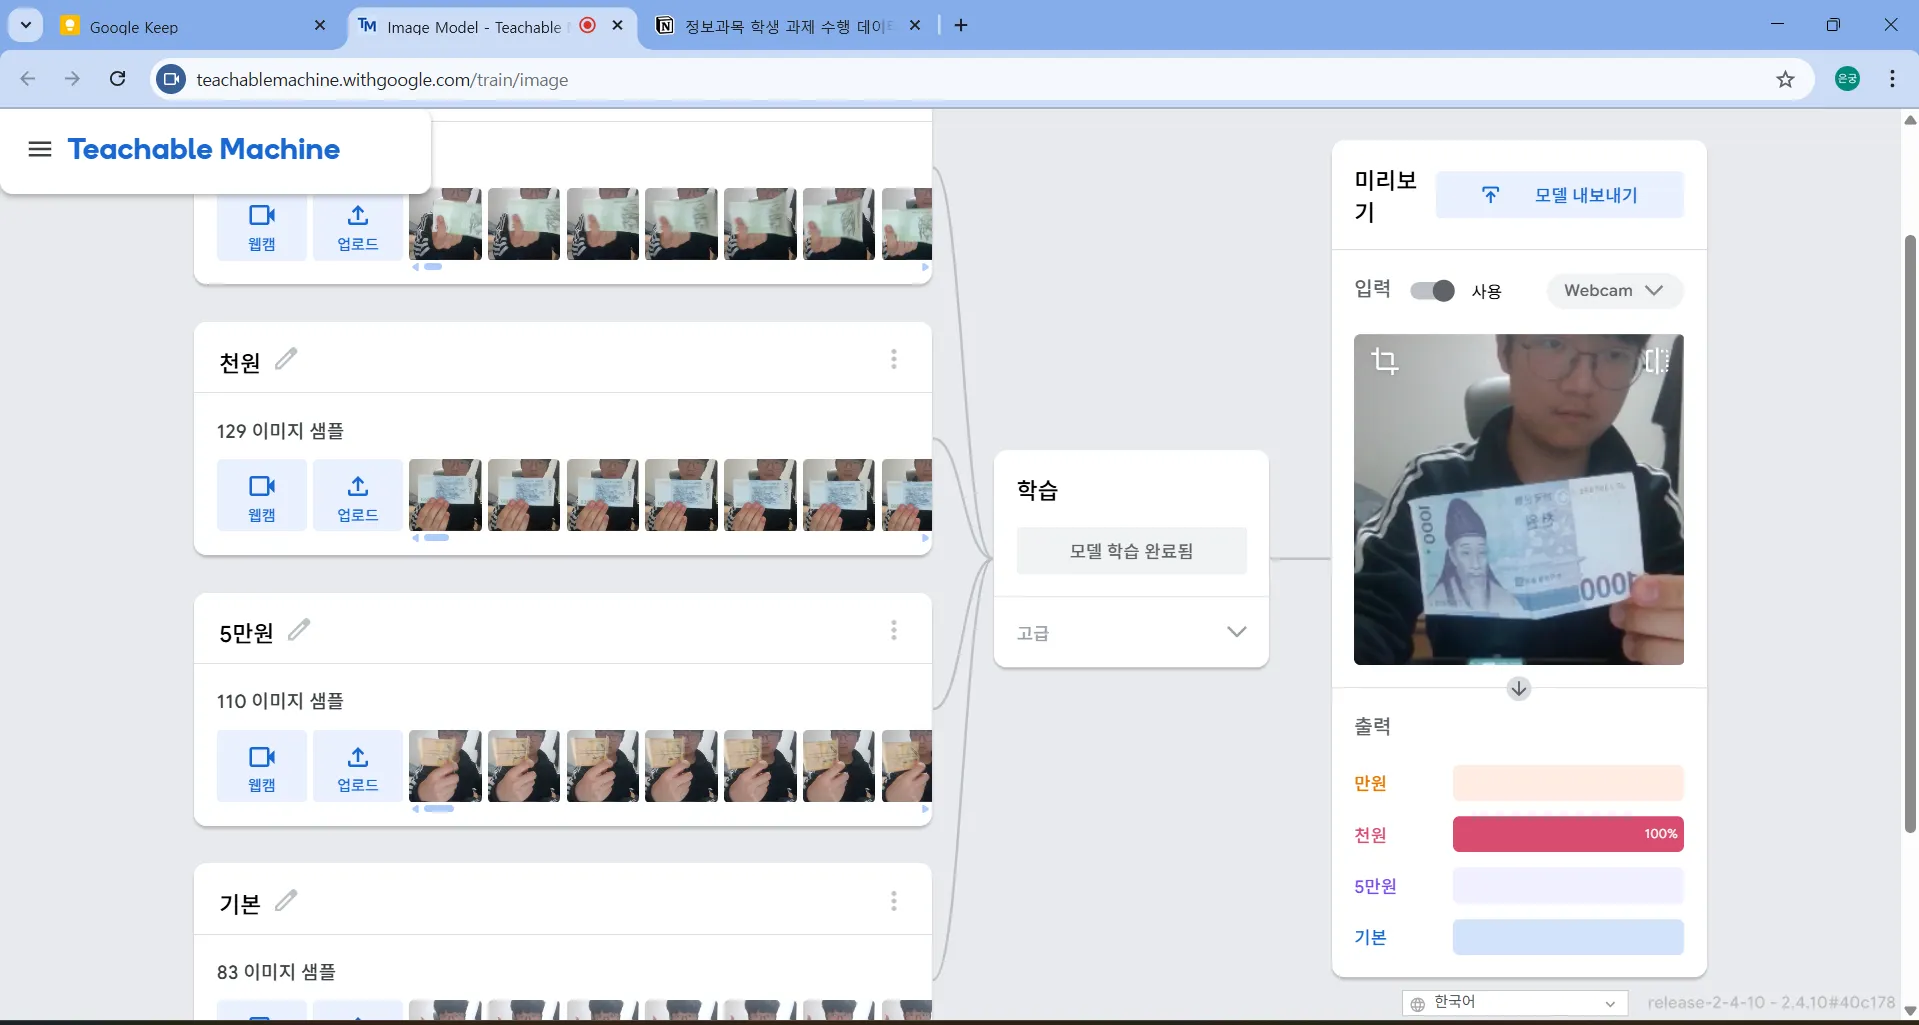
Task: Click the sample scrollbar in the 천원 class
Action: coord(436,538)
